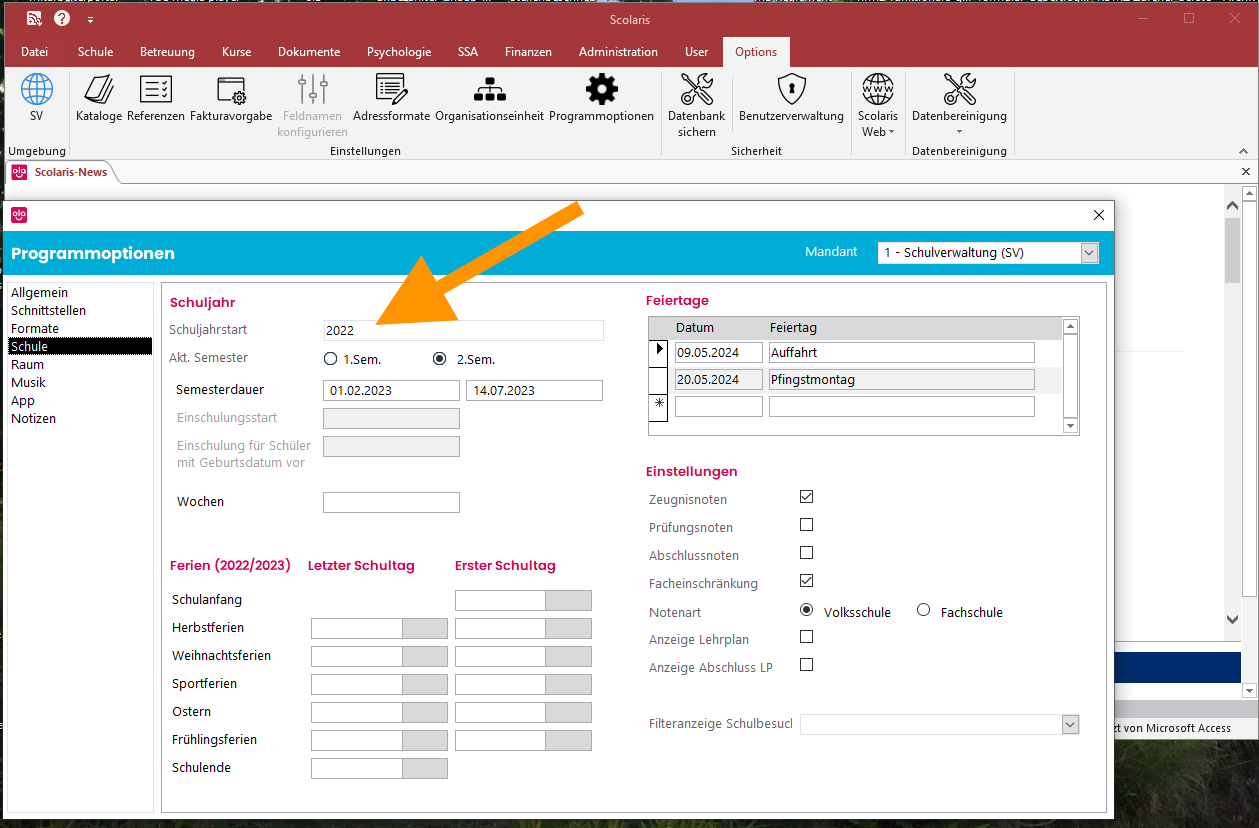Click the 20.05.2024 date cell
The width and height of the screenshot is (1259, 828).
click(x=719, y=380)
